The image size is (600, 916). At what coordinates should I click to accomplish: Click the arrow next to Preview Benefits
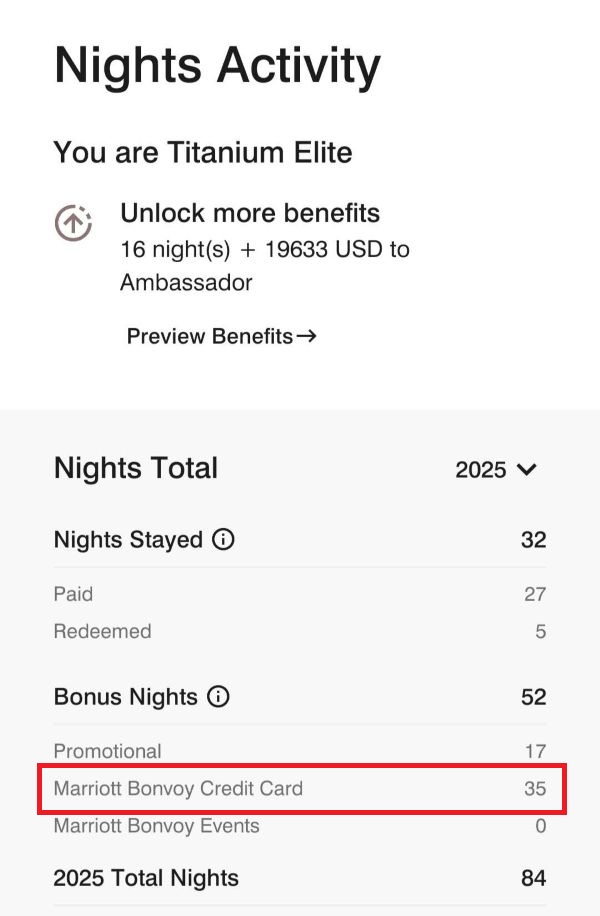[308, 336]
